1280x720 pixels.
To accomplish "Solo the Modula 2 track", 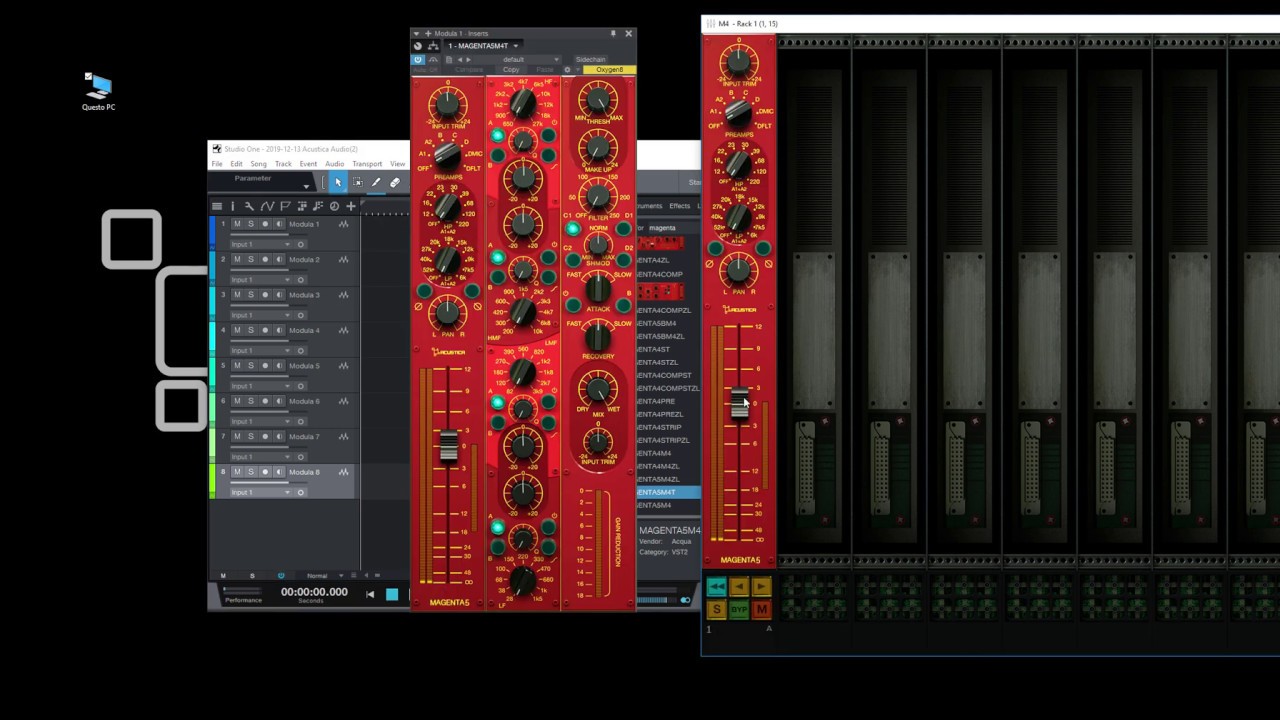I will (x=251, y=259).
